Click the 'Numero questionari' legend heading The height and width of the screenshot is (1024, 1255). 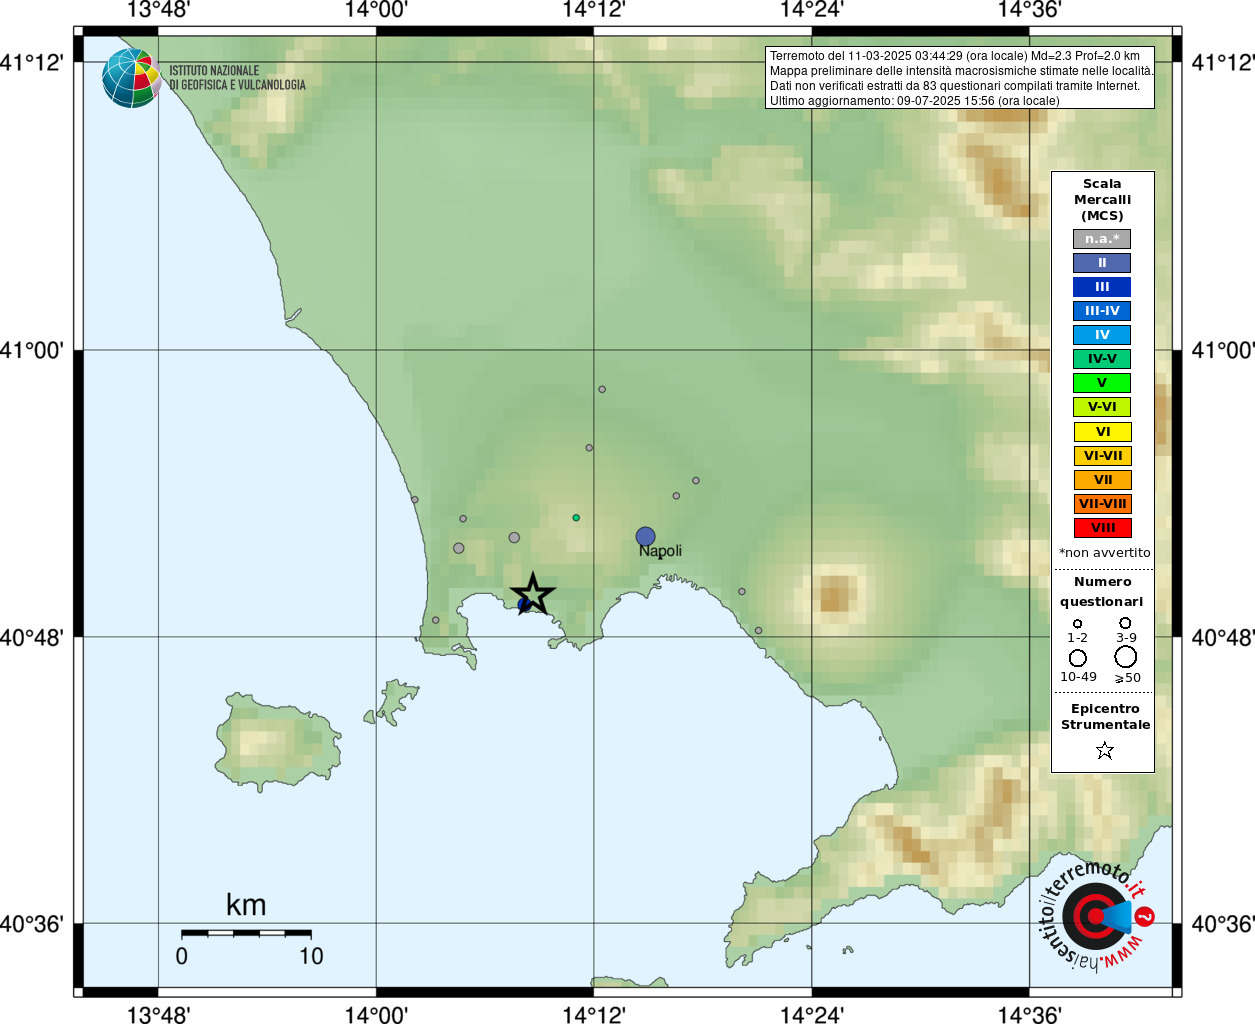point(1102,592)
